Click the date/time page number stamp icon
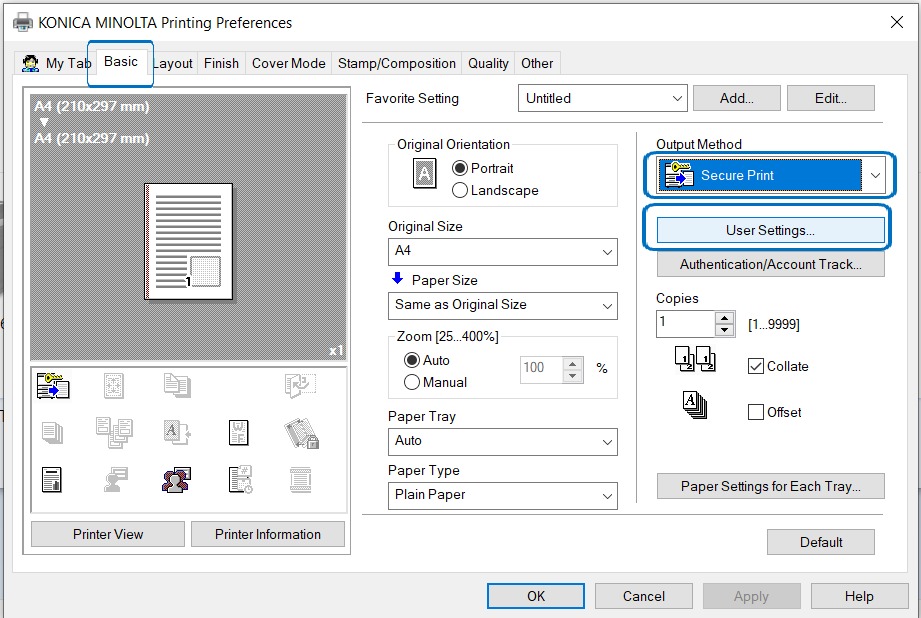921x618 pixels. [x=238, y=479]
